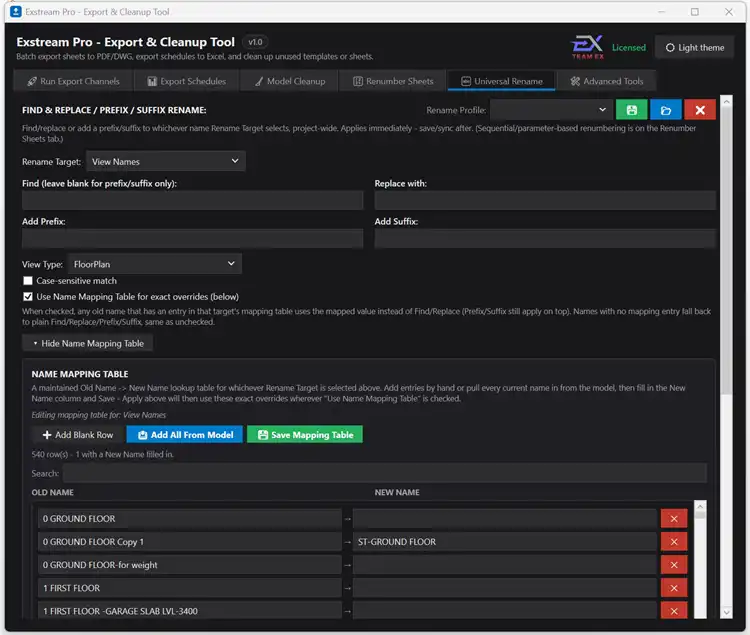The image size is (750, 635).
Task: Open the Rename Target dropdown
Action: pyautogui.click(x=165, y=161)
